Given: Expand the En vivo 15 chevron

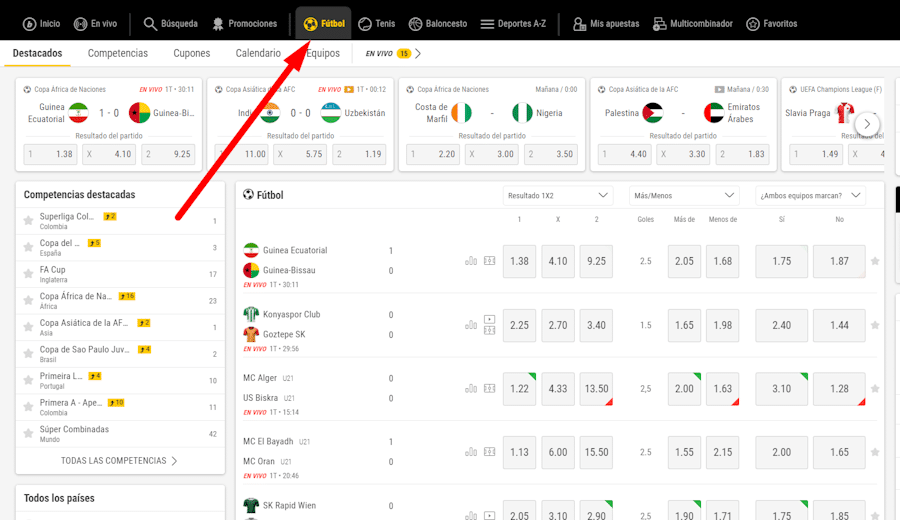Looking at the screenshot, I should point(418,54).
